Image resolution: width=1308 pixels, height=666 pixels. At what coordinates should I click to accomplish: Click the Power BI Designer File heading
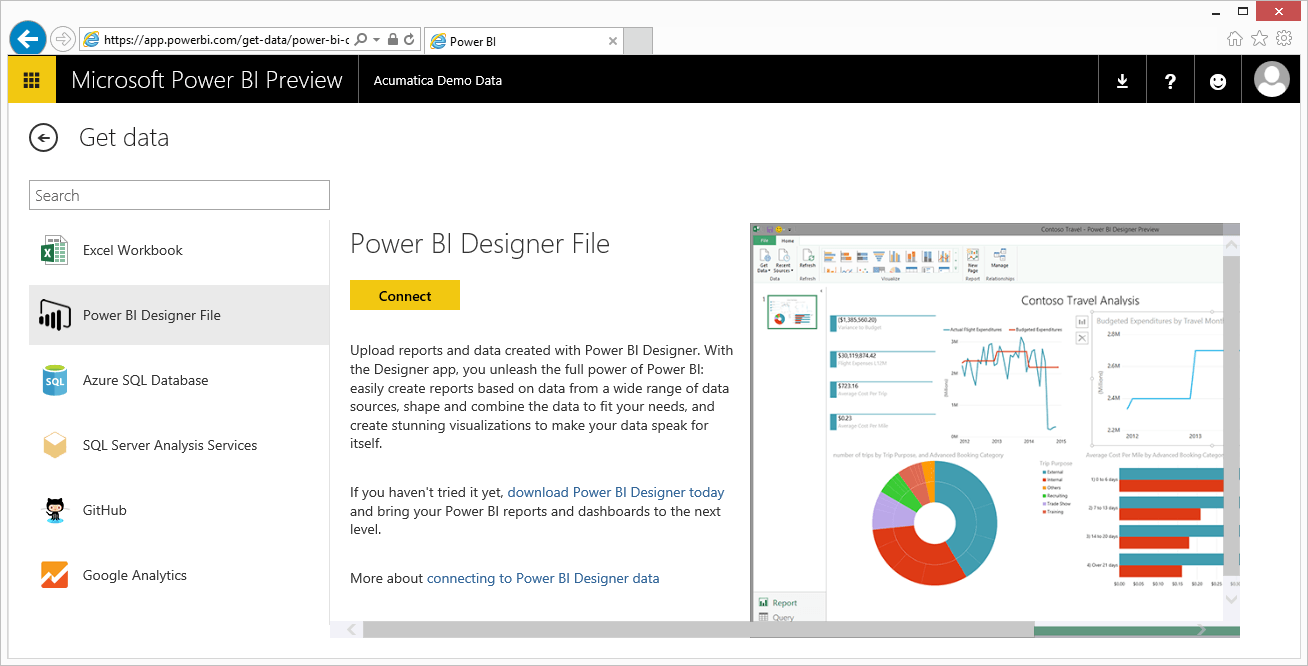480,244
